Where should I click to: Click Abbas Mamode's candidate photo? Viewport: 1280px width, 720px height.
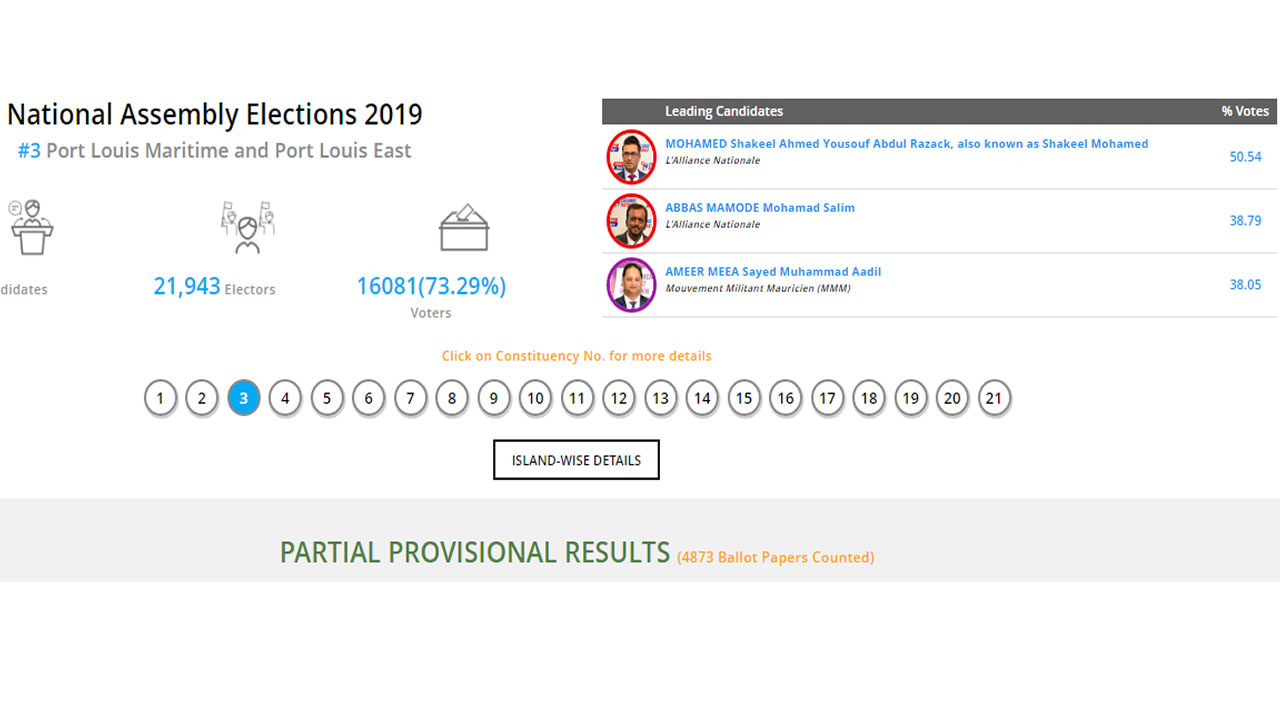[631, 221]
